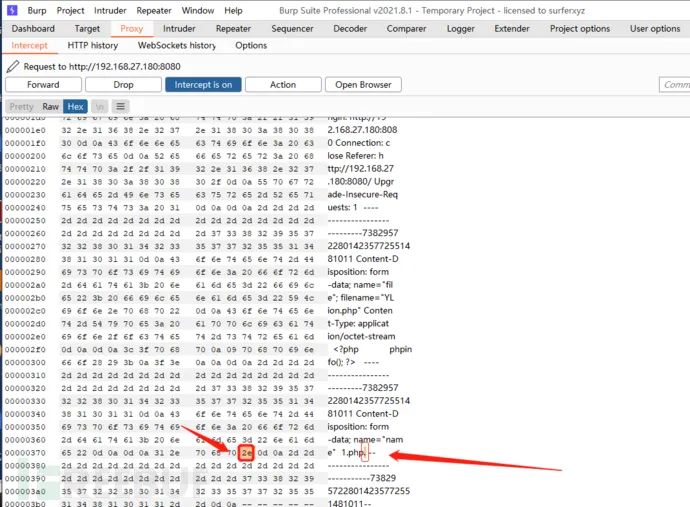Click offset cell 000001e0

pyautogui.click(x=25, y=130)
